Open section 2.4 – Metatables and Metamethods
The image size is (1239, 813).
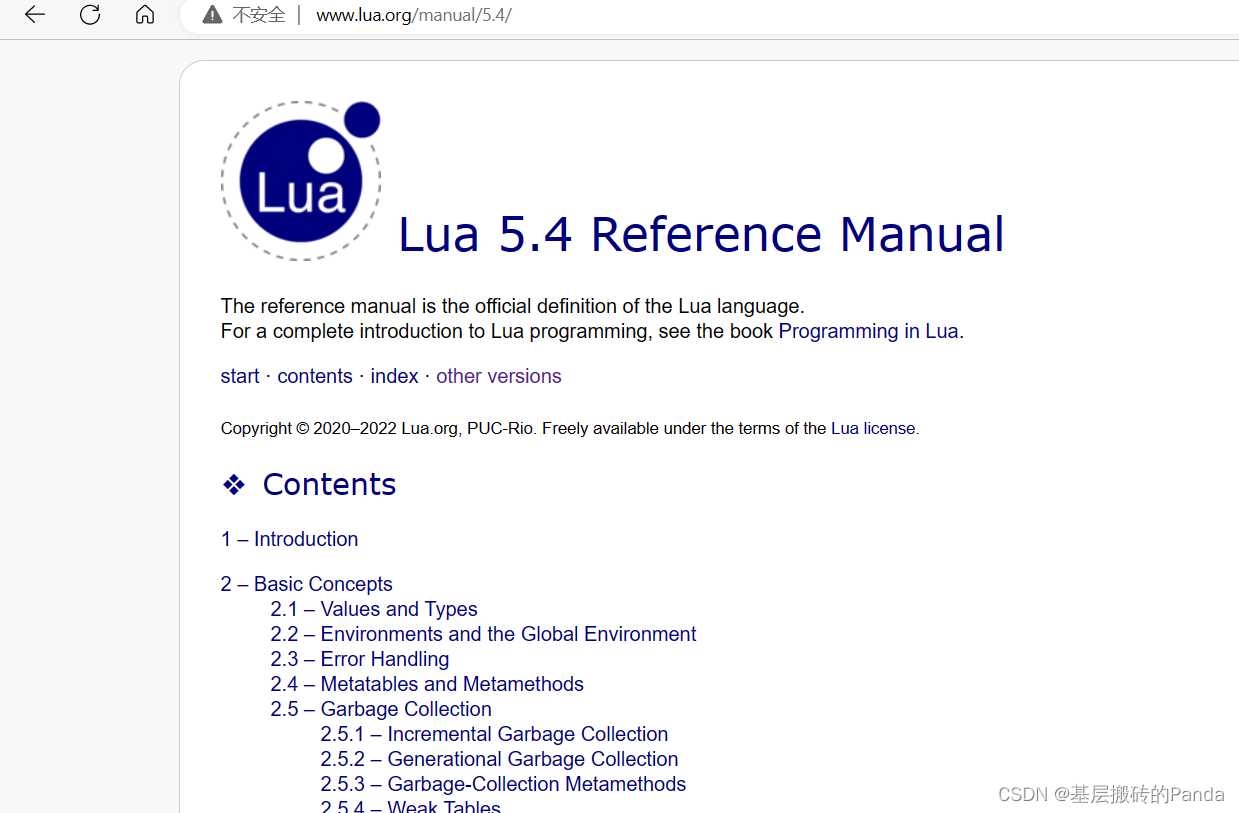point(427,684)
